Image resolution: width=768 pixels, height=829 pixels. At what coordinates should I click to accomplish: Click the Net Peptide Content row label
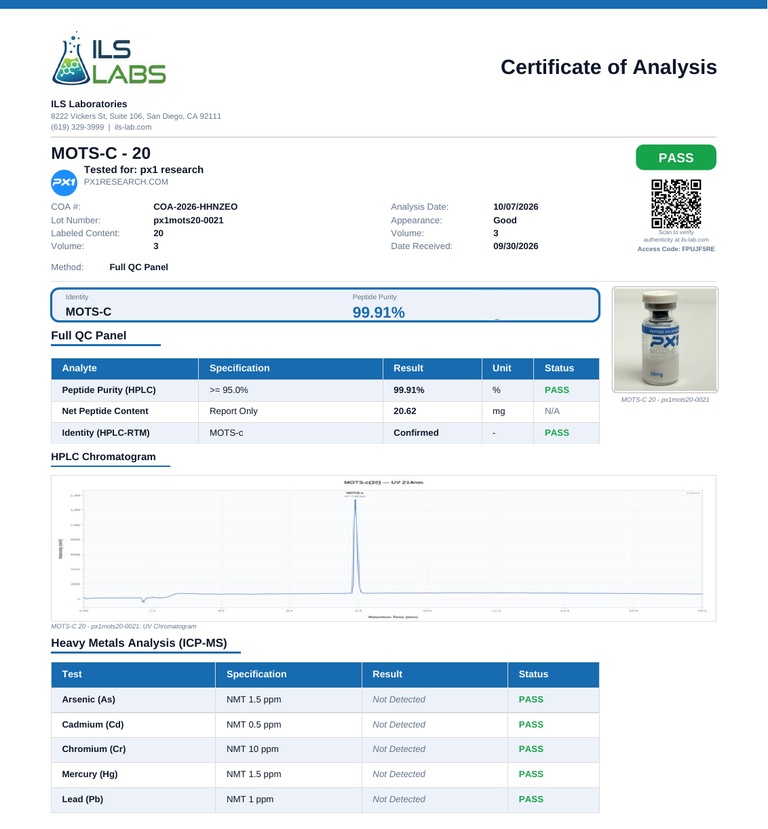point(105,411)
